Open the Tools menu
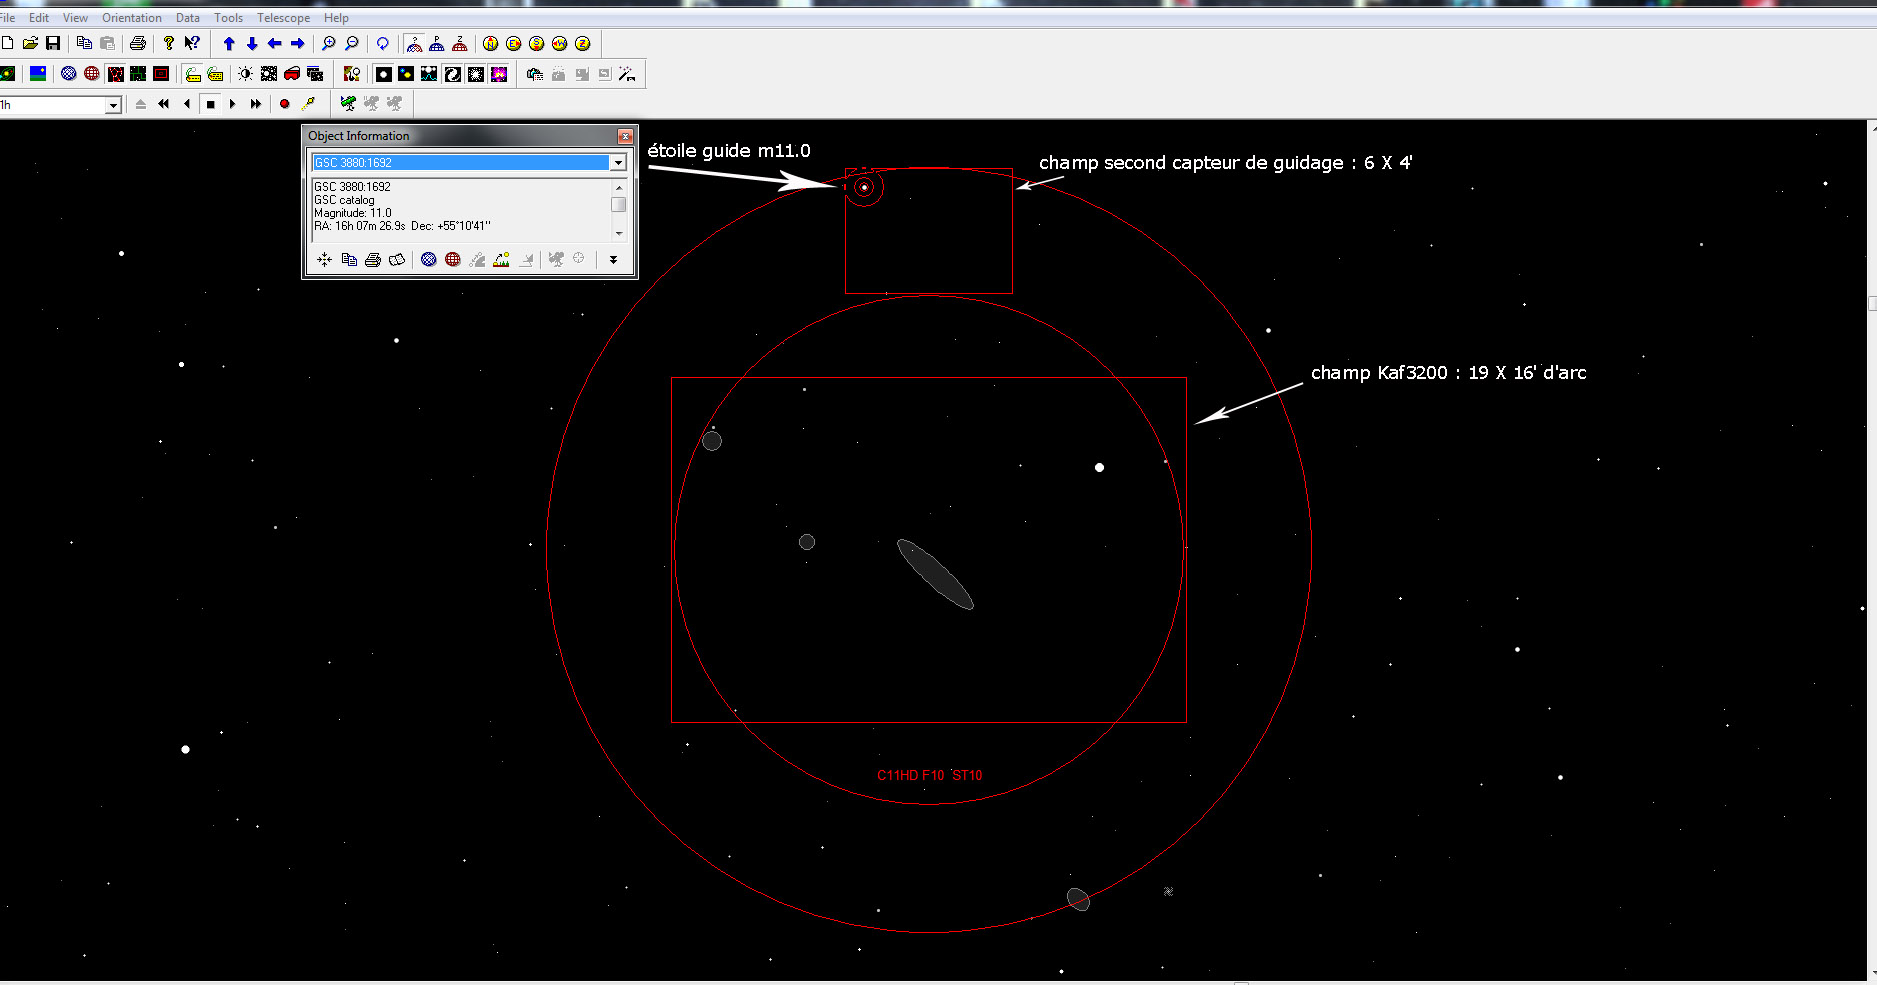 click(x=229, y=18)
